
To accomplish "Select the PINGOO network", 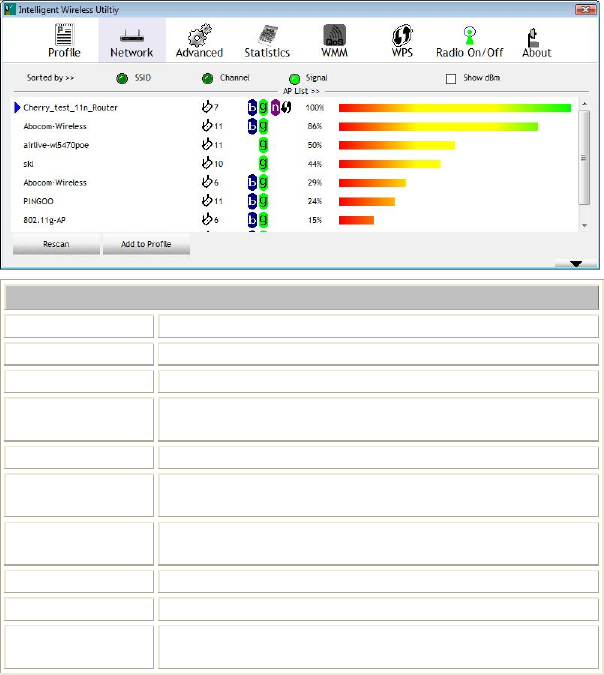I will click(38, 201).
